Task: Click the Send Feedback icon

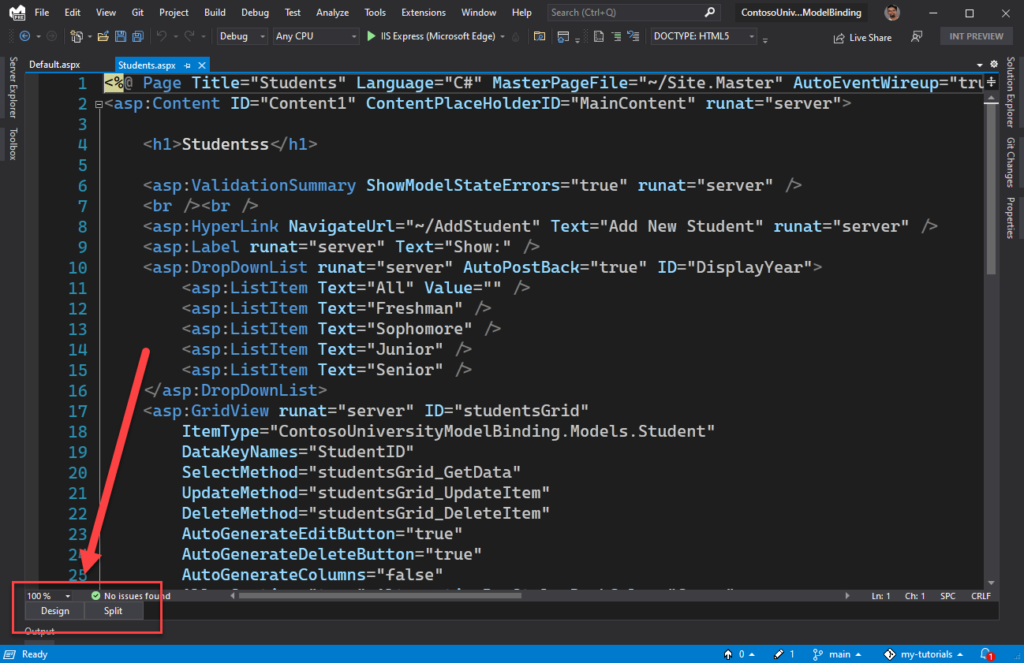Action: (916, 37)
